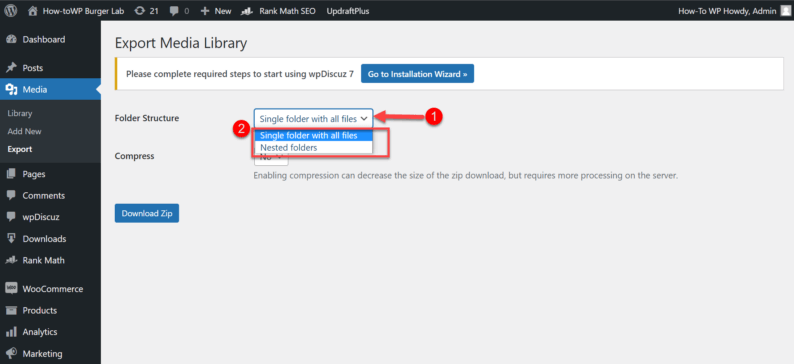Click the Download Zip button
This screenshot has width=794, height=364.
(x=147, y=213)
